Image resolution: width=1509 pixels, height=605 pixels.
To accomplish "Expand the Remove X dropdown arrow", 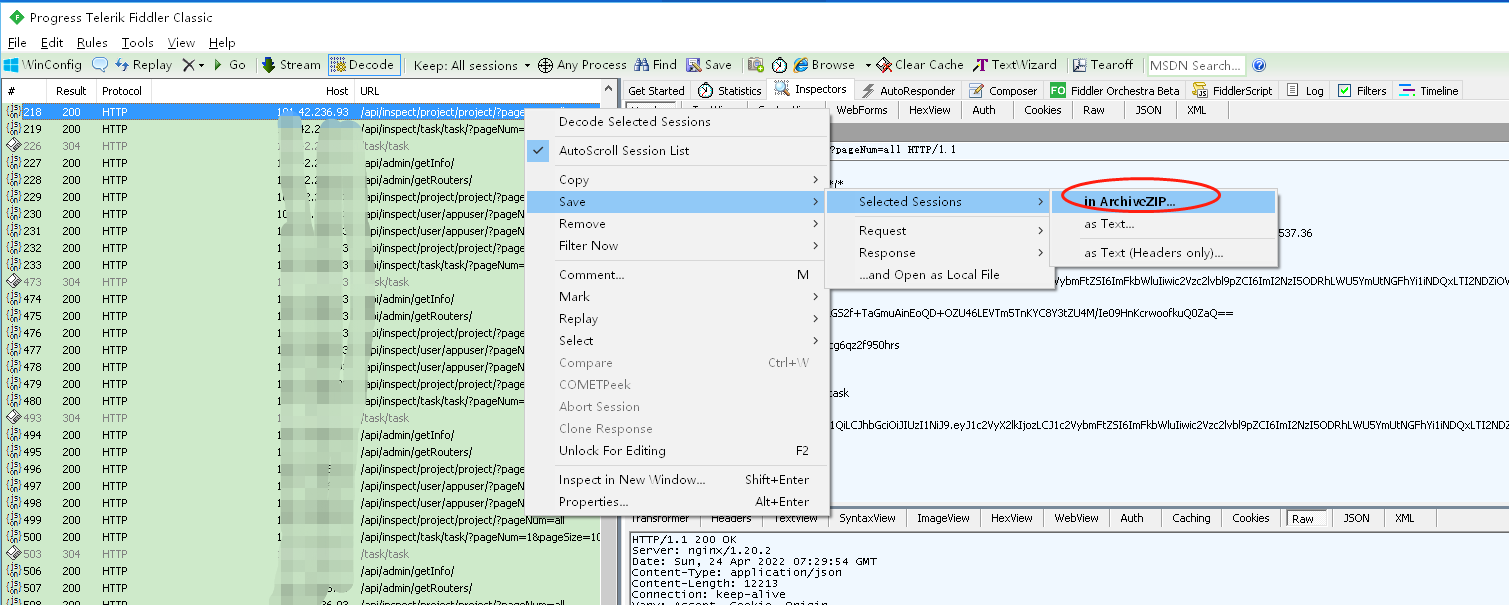I will point(201,65).
